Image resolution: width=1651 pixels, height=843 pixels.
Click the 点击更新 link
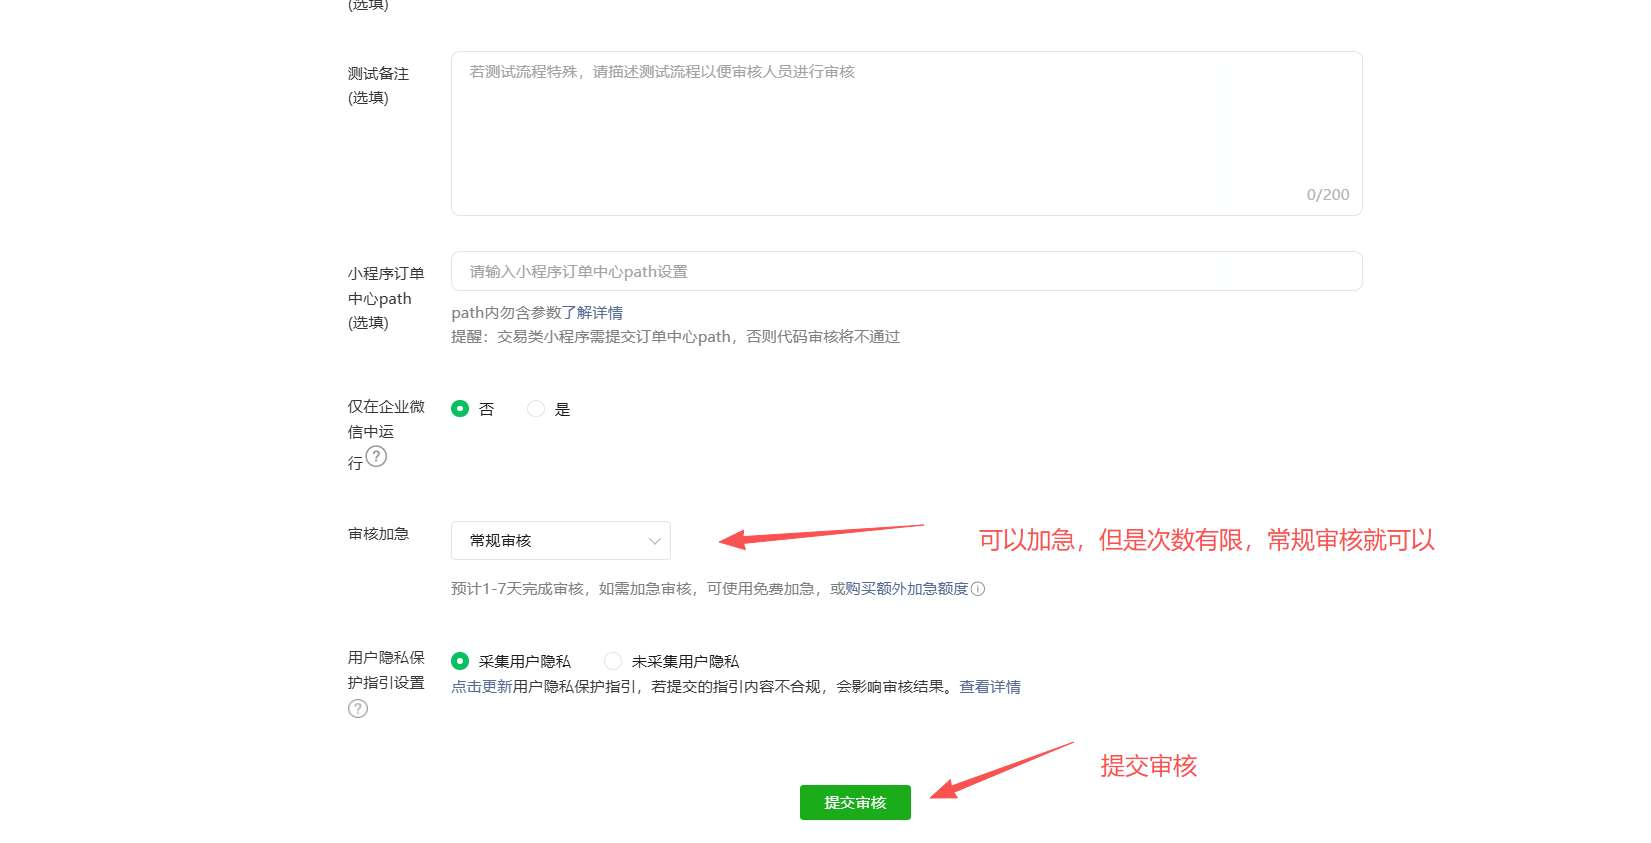(481, 687)
